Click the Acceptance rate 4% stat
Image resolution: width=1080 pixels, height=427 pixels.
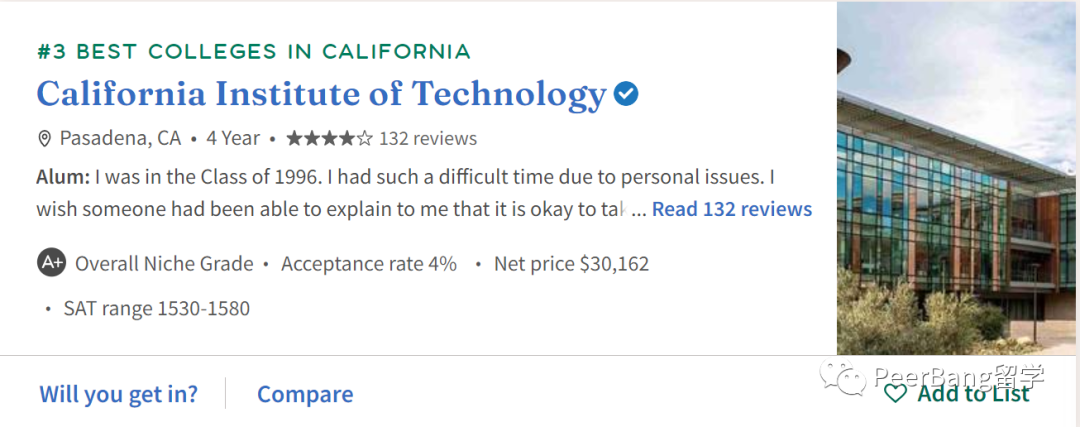[368, 264]
